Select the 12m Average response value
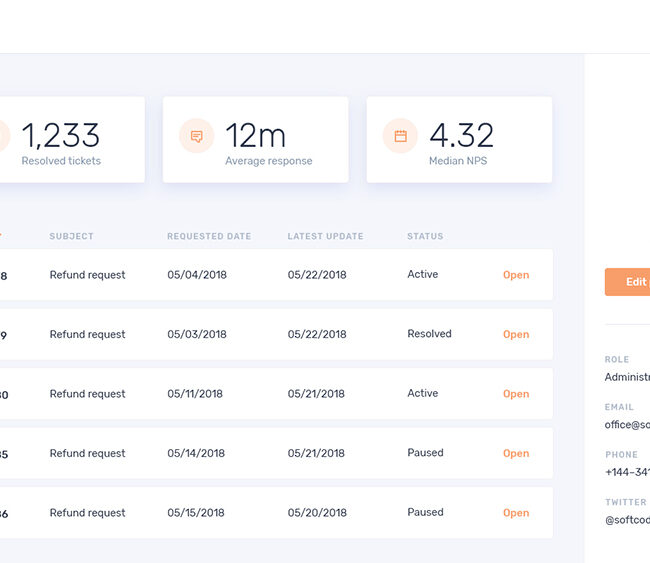This screenshot has height=563, width=650. tap(255, 135)
